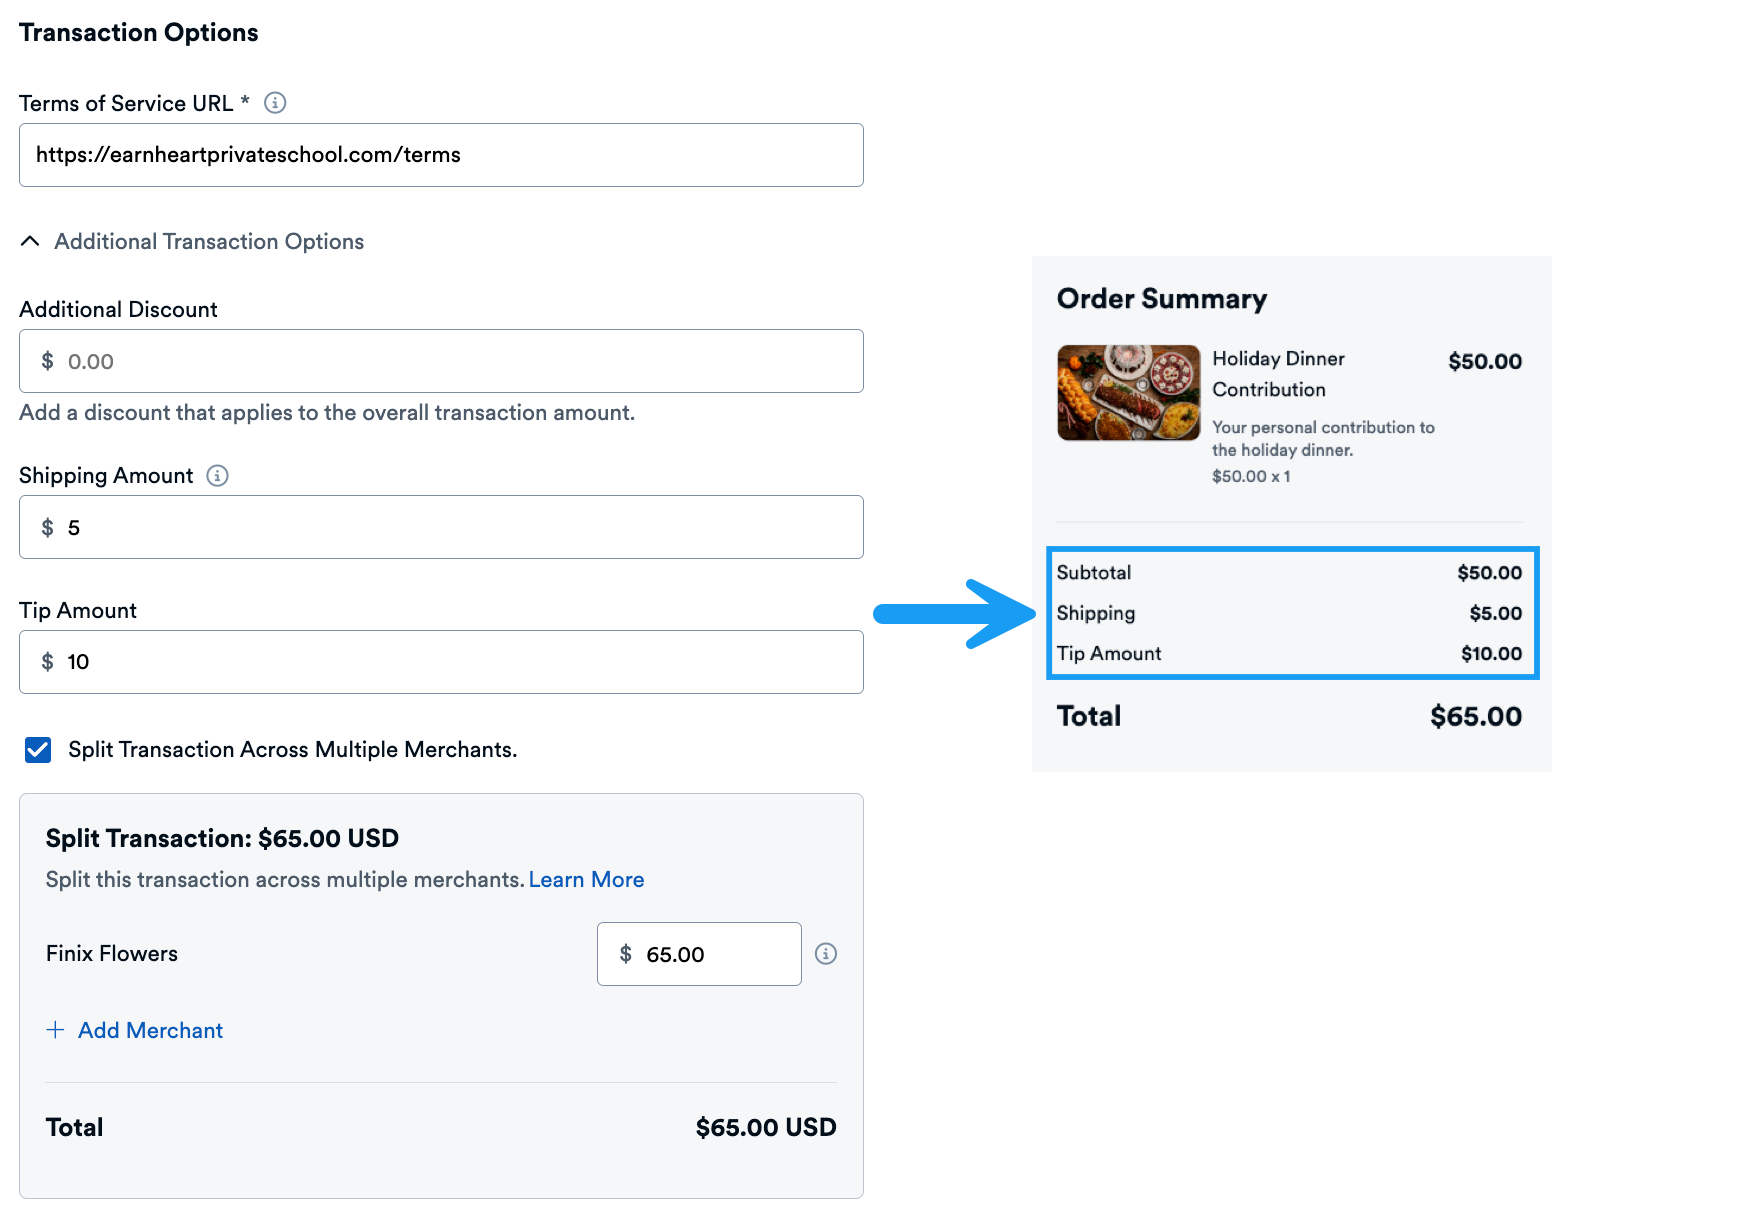Click the Terms of Service URL info icon
Screen dimensions: 1746x1228
coord(274,102)
